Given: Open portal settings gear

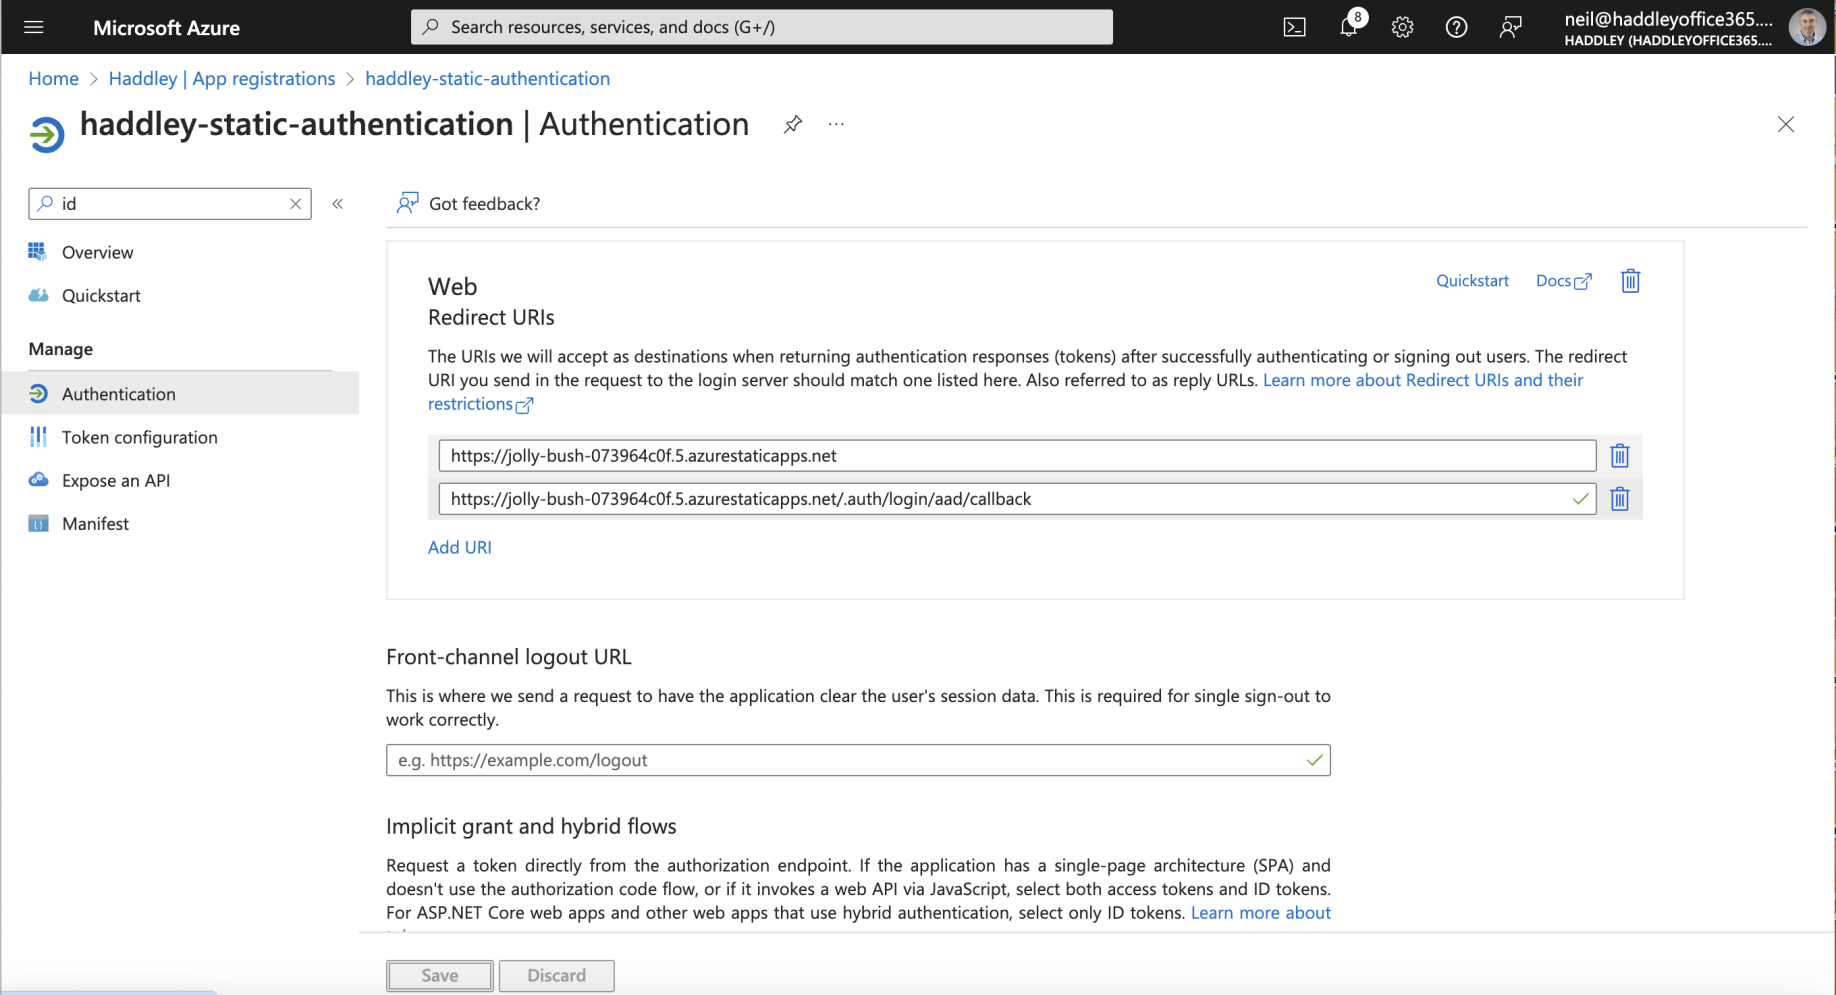Looking at the screenshot, I should (1402, 28).
